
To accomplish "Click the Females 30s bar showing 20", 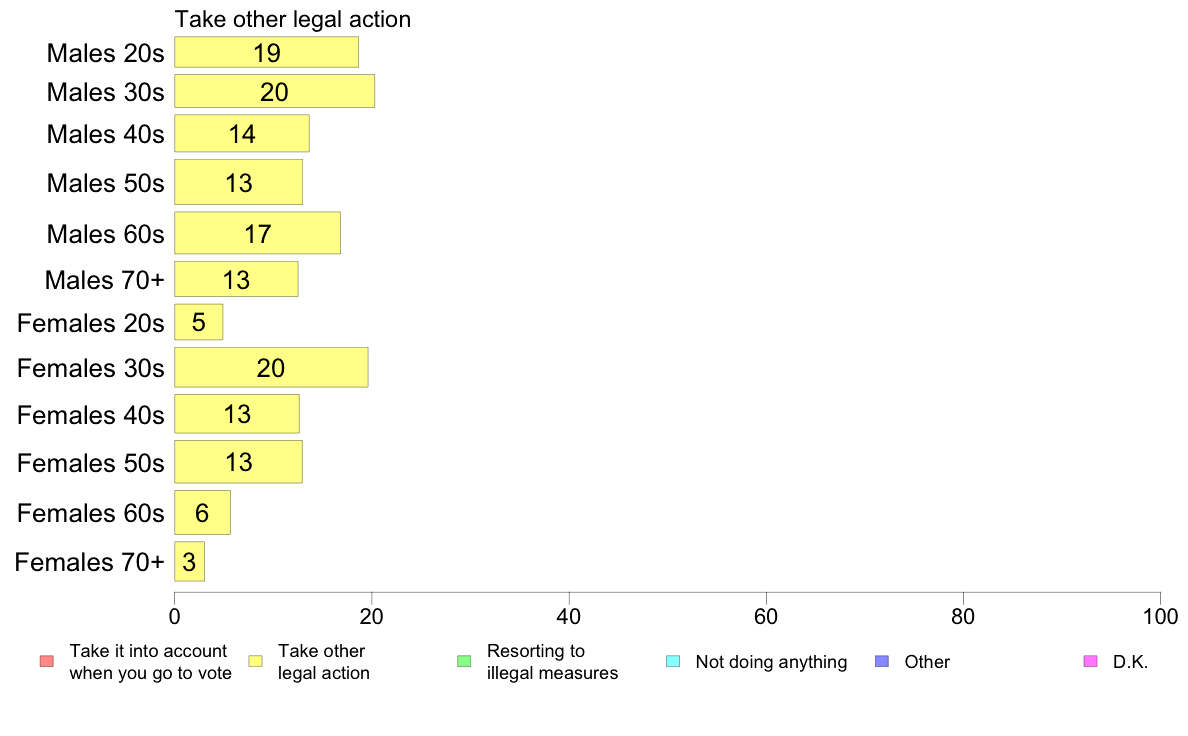I will pyautogui.click(x=271, y=368).
